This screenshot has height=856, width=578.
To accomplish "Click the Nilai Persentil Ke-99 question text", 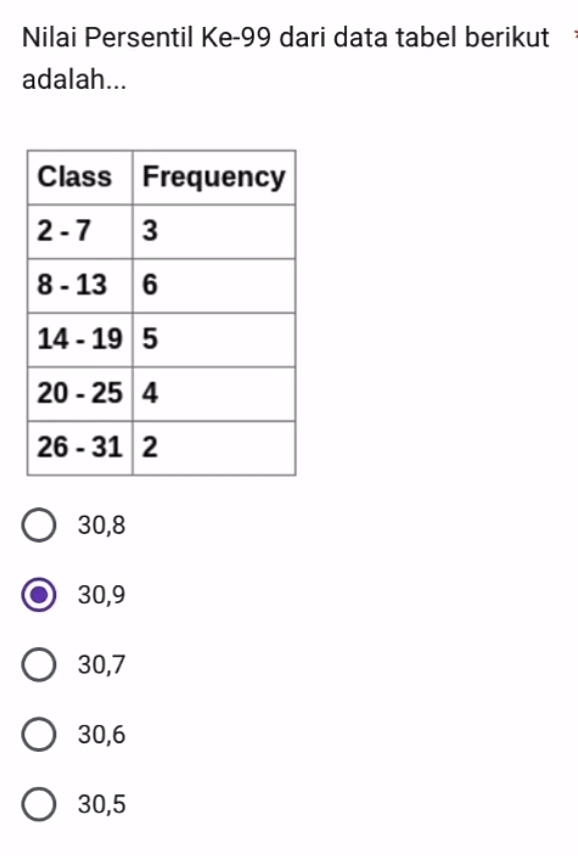I will click(146, 38).
